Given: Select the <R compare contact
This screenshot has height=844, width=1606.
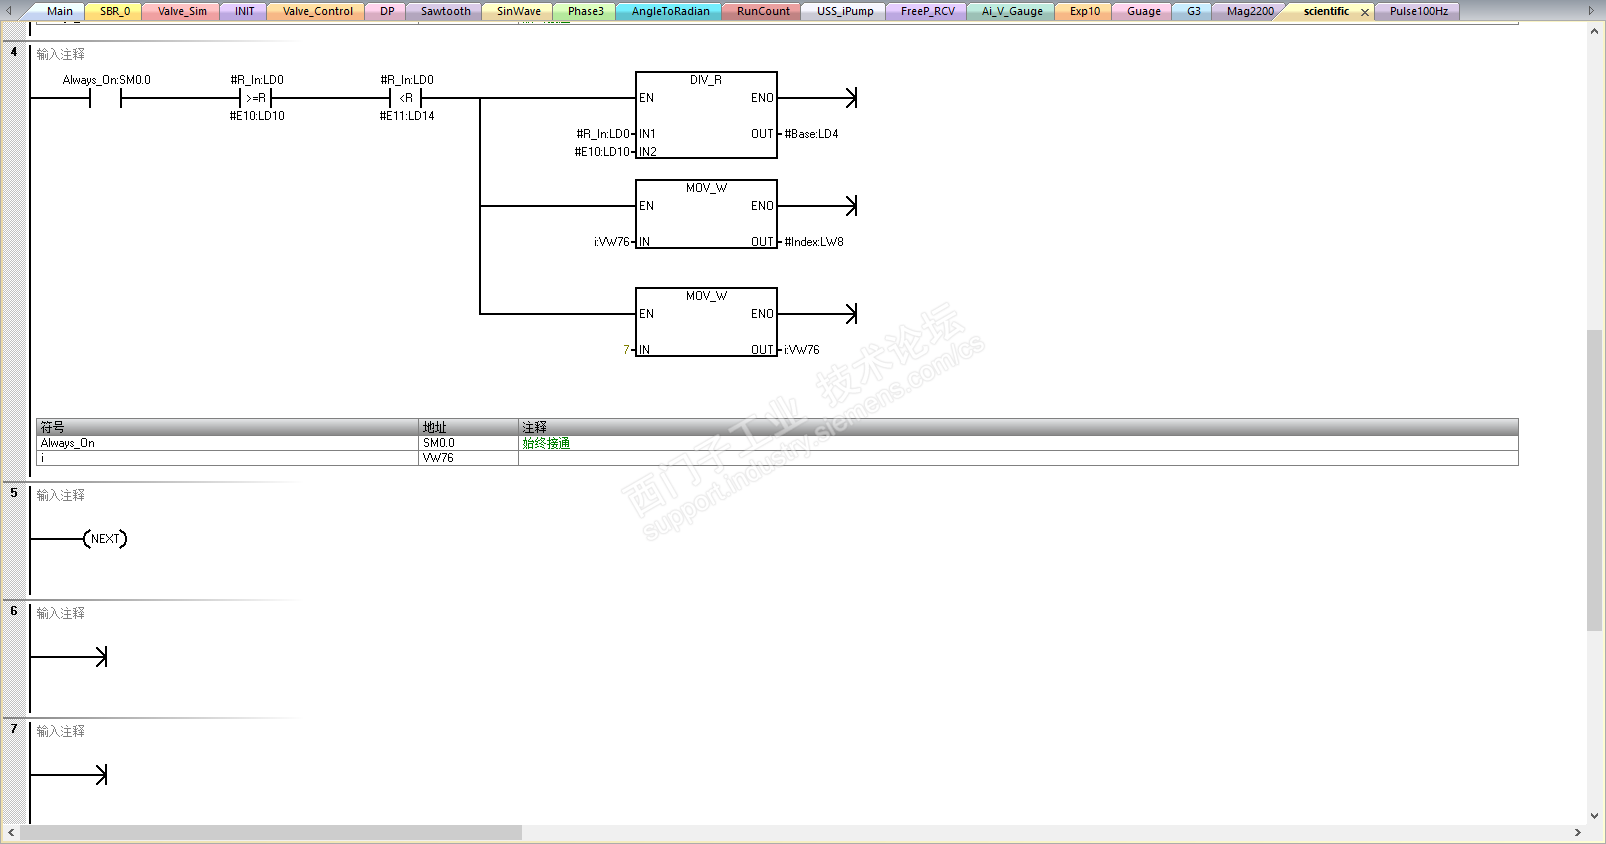Looking at the screenshot, I should point(406,98).
